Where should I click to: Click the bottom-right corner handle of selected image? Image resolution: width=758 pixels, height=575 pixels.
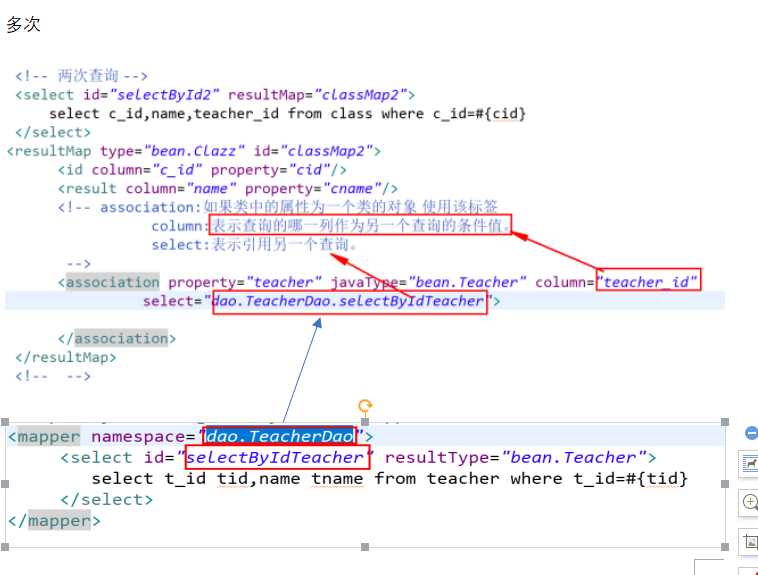(725, 547)
